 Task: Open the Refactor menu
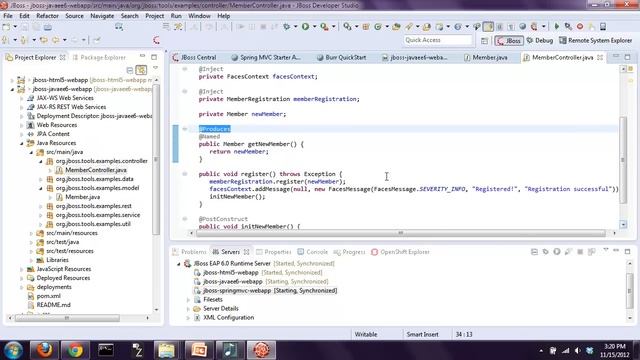click(x=47, y=16)
